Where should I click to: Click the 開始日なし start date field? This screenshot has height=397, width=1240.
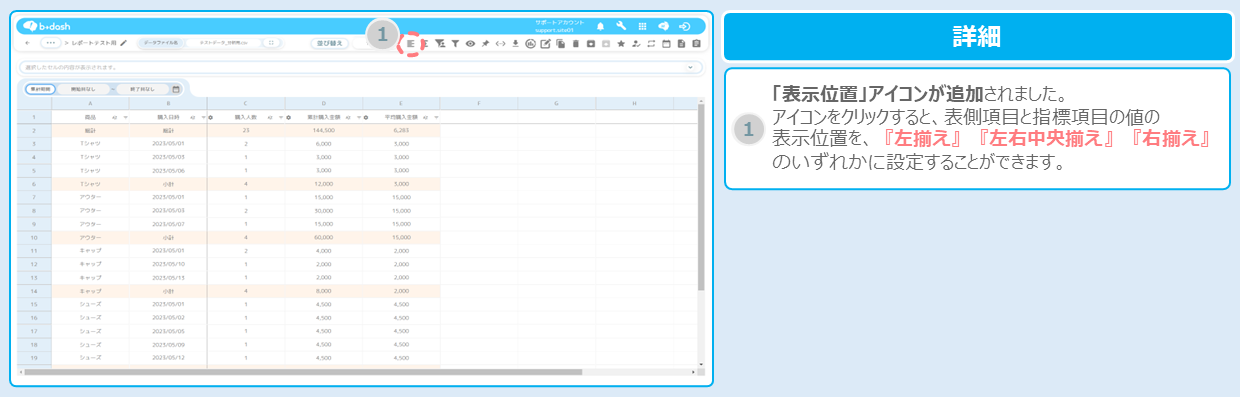point(83,89)
